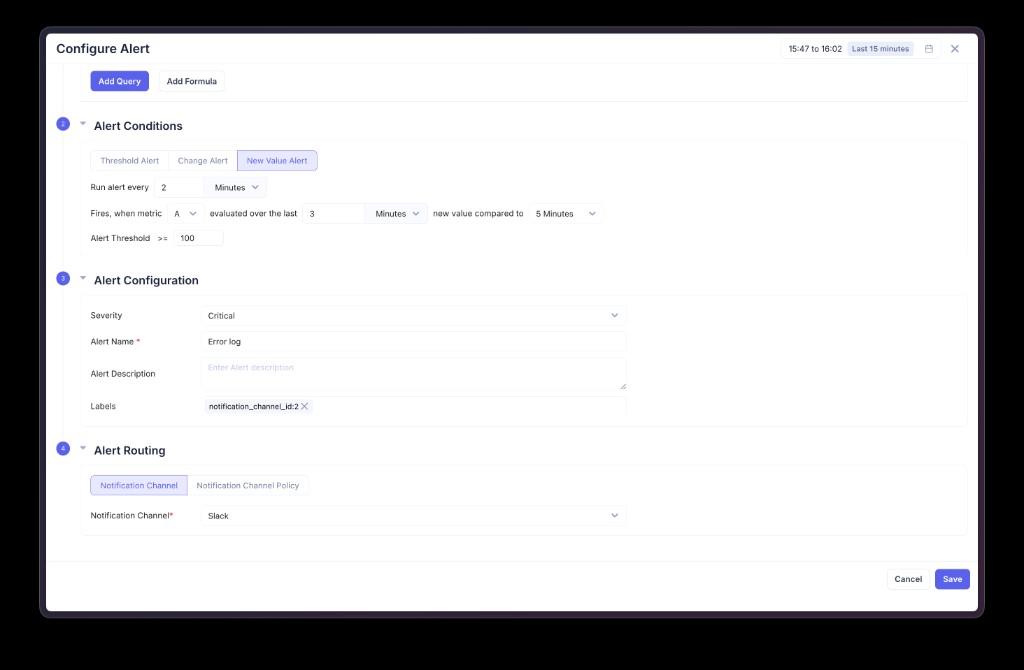The height and width of the screenshot is (670, 1024).
Task: Collapse the Alert Conditions section
Action: (x=83, y=125)
